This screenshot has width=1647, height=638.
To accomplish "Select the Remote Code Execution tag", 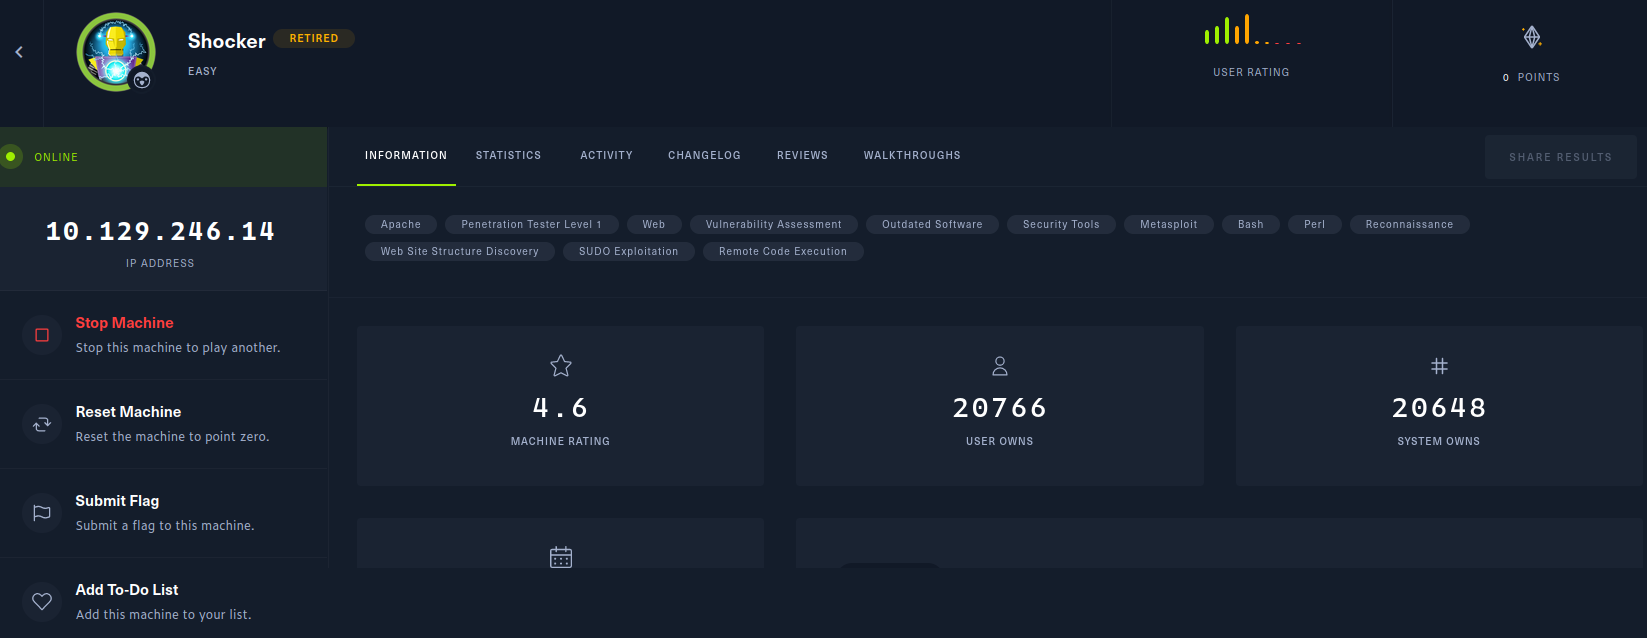I will click(783, 252).
